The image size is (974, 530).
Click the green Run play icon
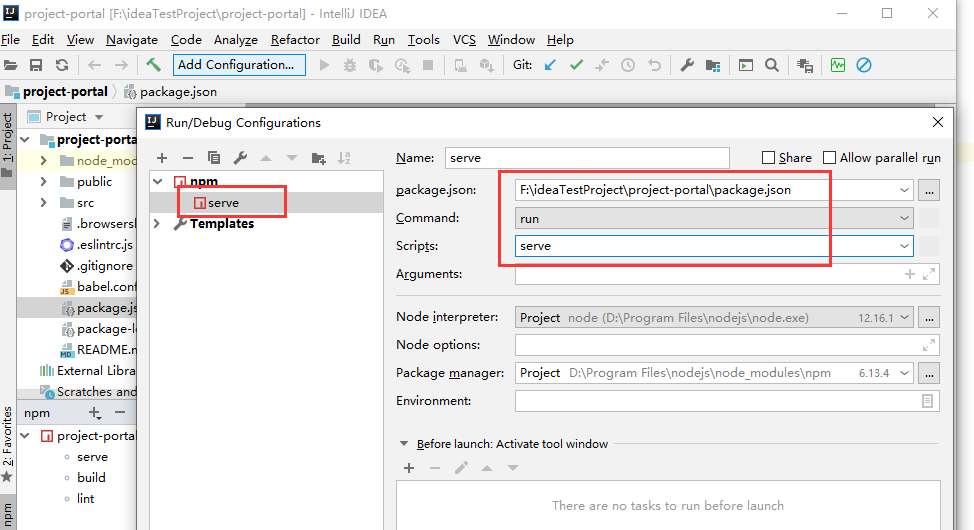click(324, 65)
